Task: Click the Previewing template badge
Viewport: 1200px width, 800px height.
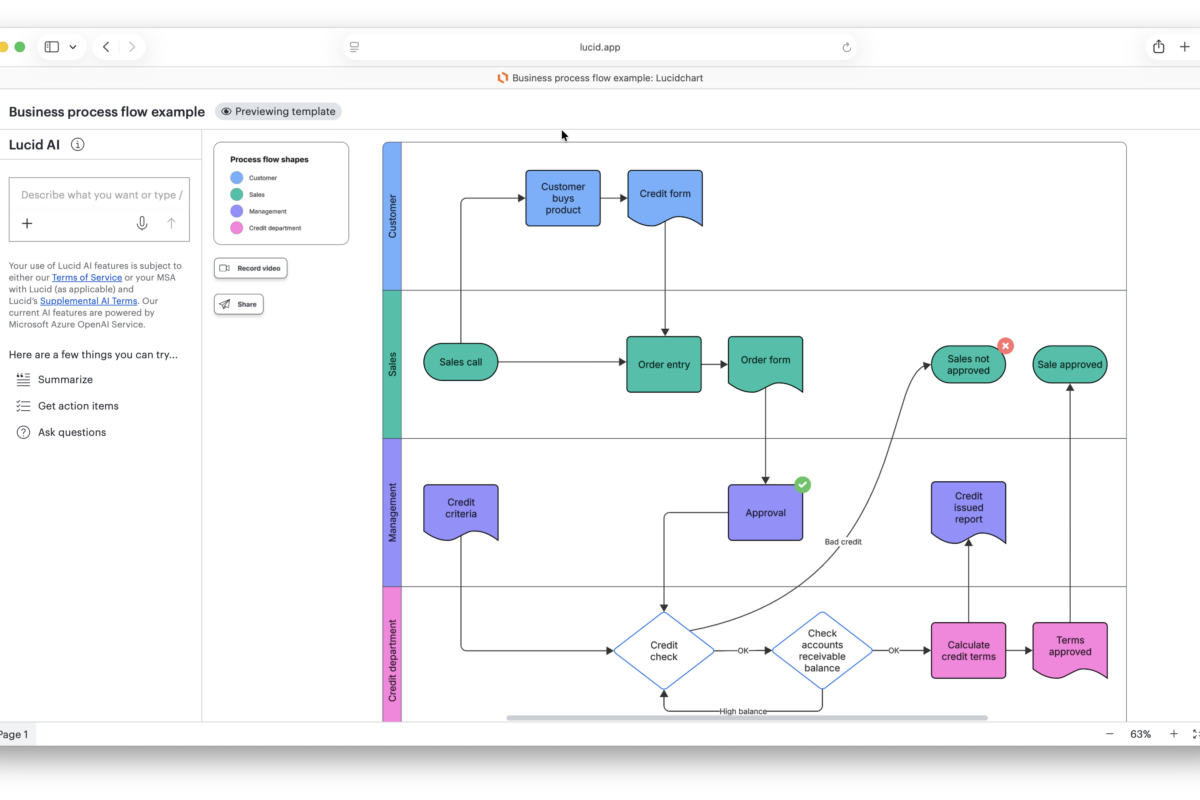Action: (278, 112)
